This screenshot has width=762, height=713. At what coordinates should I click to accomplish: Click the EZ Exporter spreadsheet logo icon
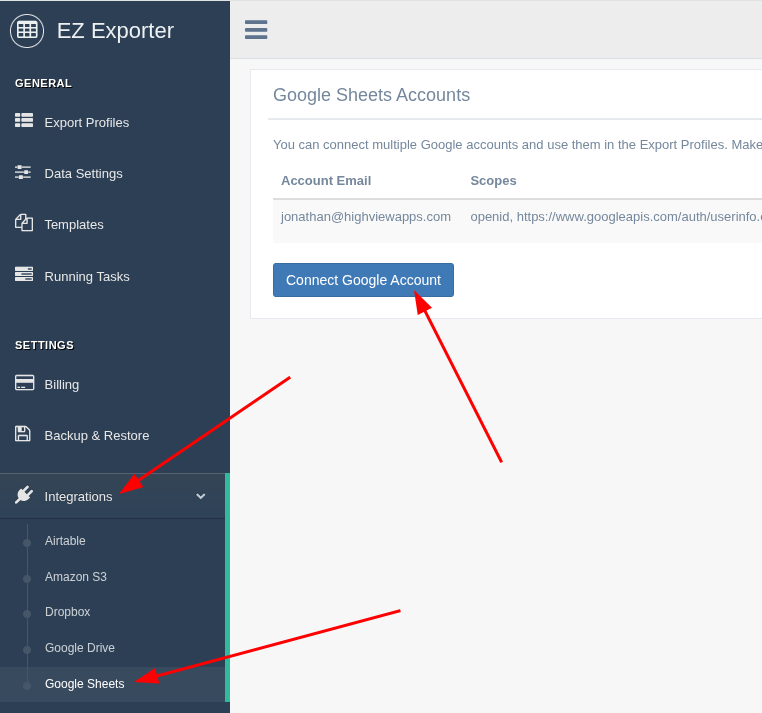27,31
